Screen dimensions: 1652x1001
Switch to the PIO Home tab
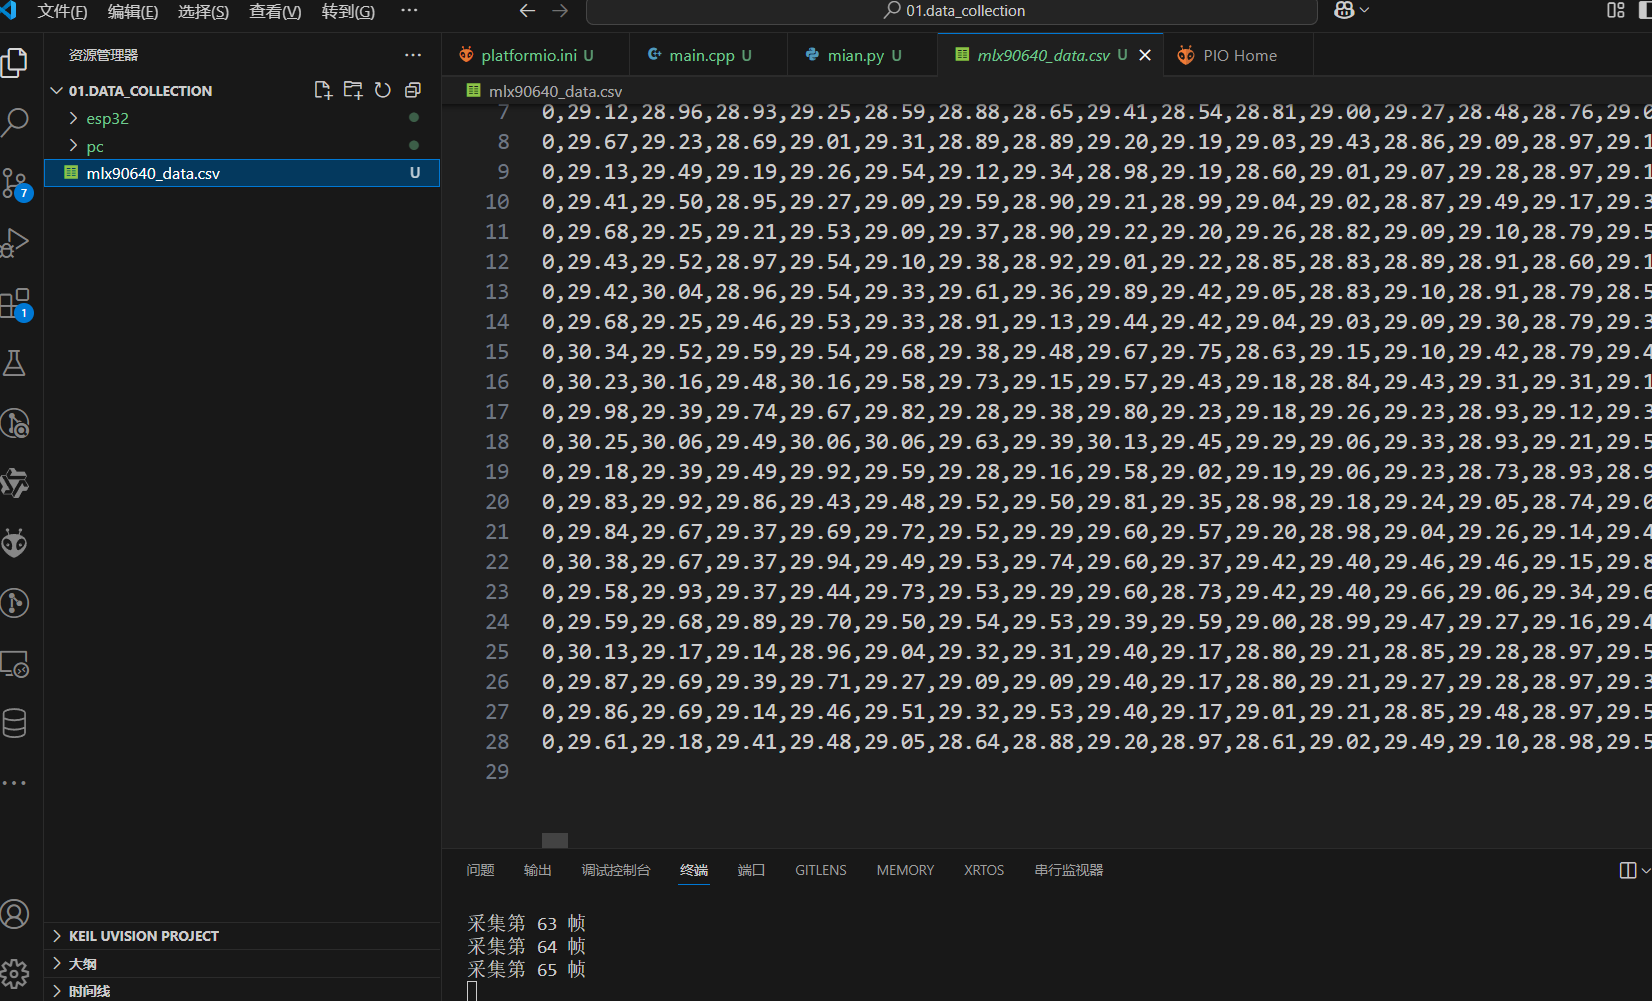(x=1239, y=56)
